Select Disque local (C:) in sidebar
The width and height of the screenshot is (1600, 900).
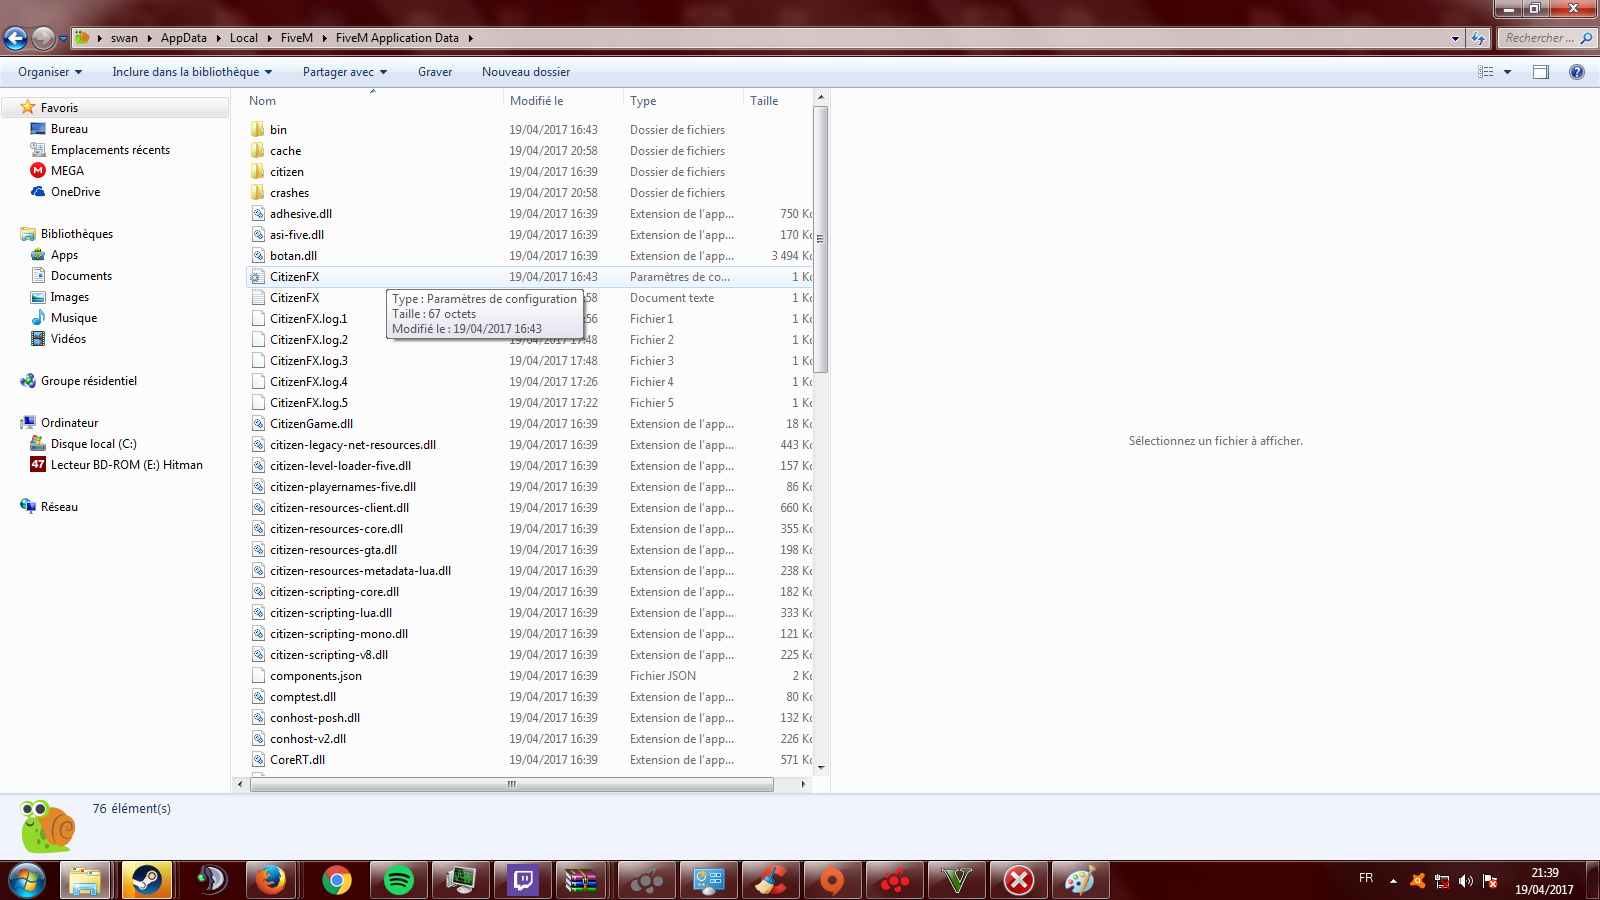pyautogui.click(x=93, y=444)
